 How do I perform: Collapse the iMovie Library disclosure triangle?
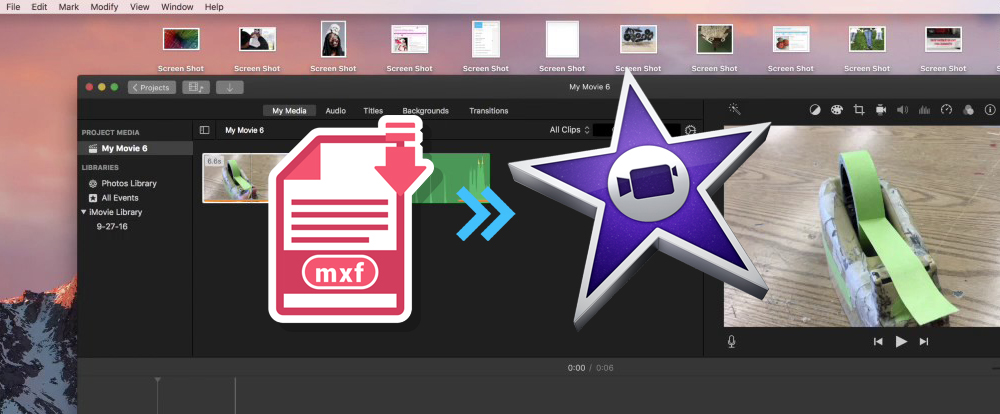click(x=84, y=212)
